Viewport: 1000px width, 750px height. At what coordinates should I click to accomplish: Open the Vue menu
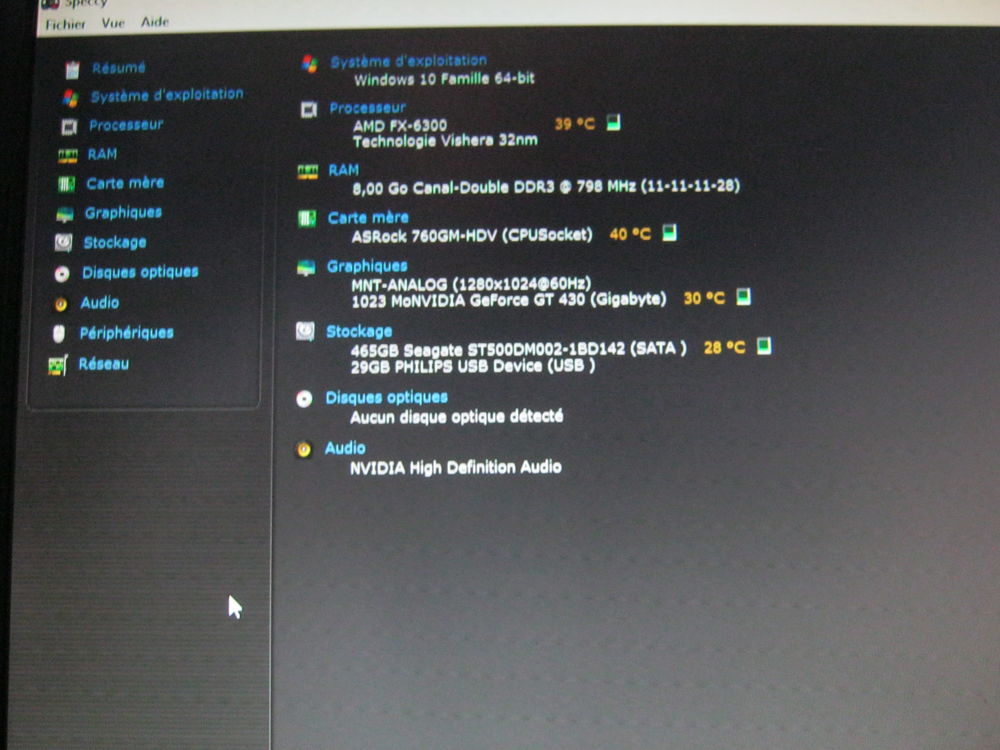[113, 23]
